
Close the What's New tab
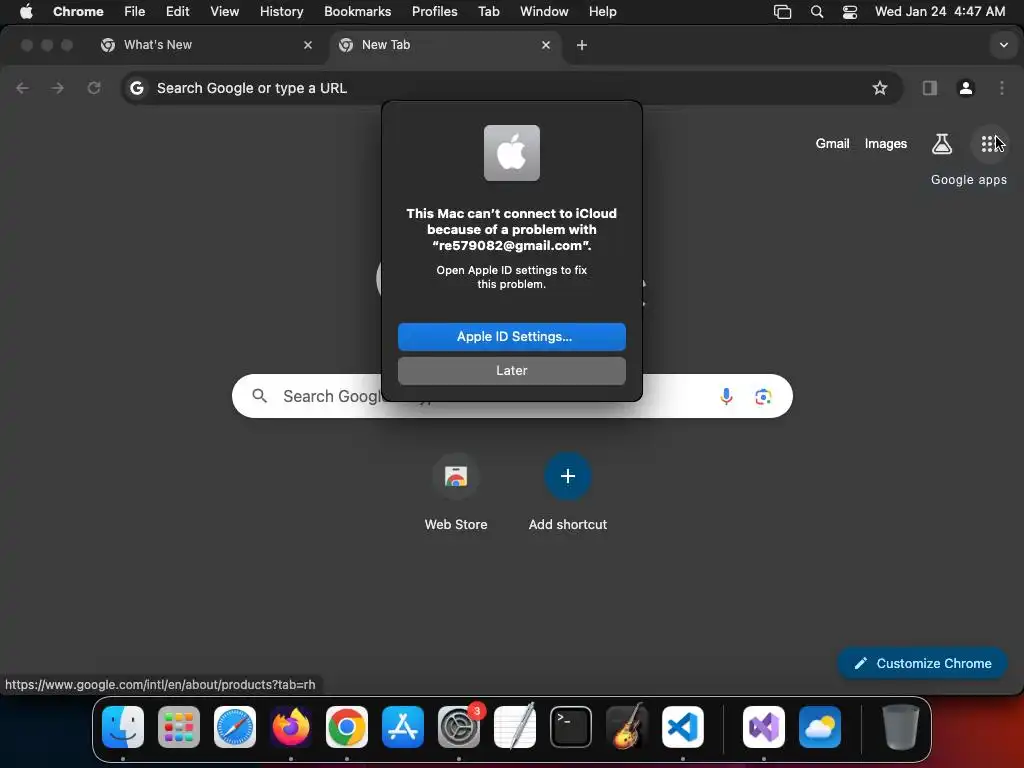click(308, 45)
